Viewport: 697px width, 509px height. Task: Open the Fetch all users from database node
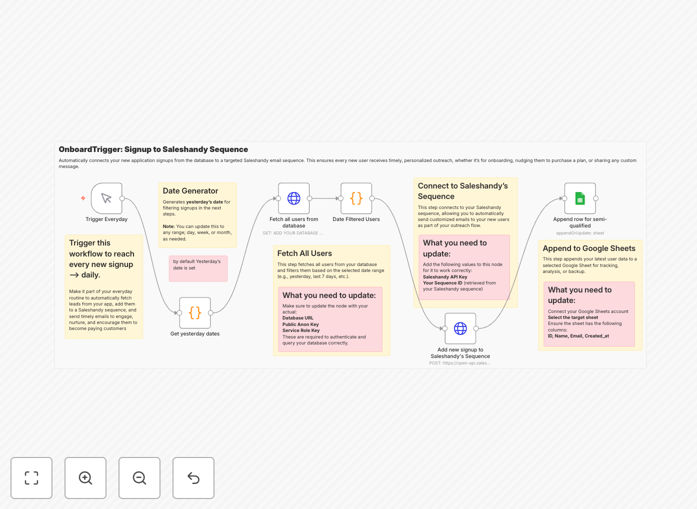294,198
